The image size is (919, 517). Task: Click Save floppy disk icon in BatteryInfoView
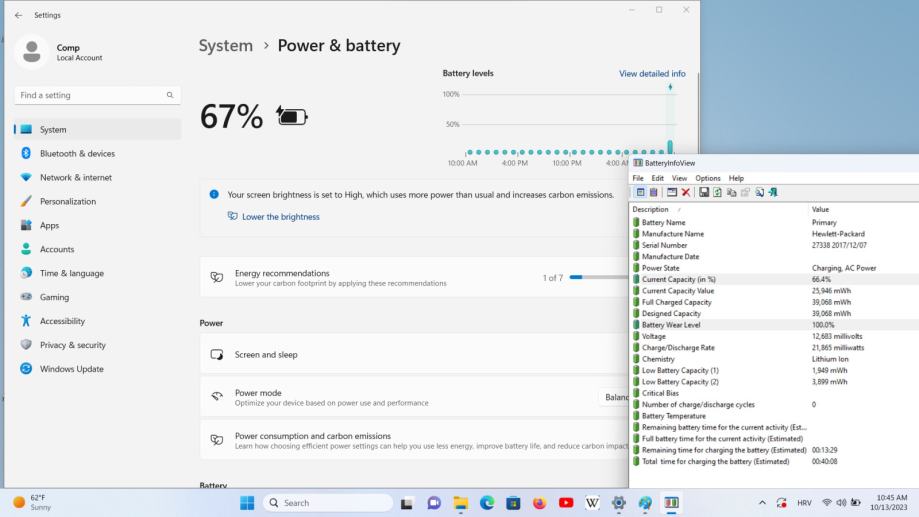coord(704,192)
